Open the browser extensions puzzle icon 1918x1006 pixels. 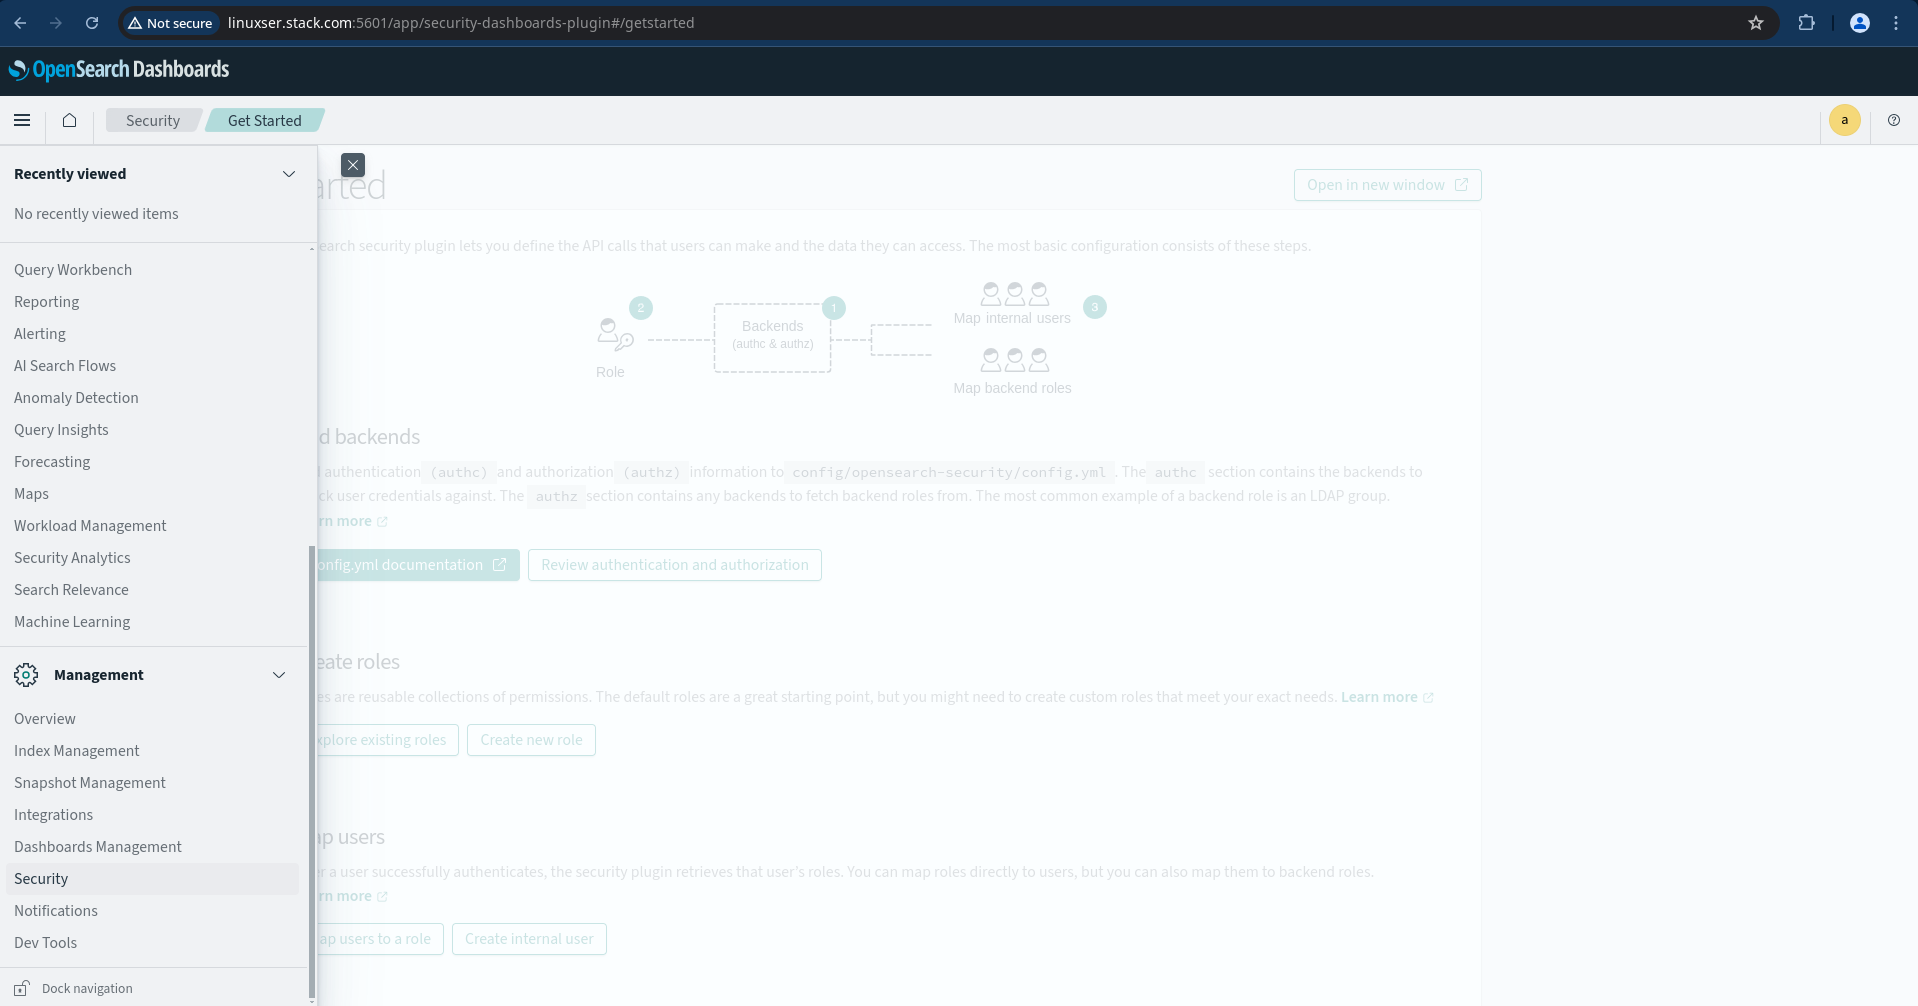pos(1807,22)
